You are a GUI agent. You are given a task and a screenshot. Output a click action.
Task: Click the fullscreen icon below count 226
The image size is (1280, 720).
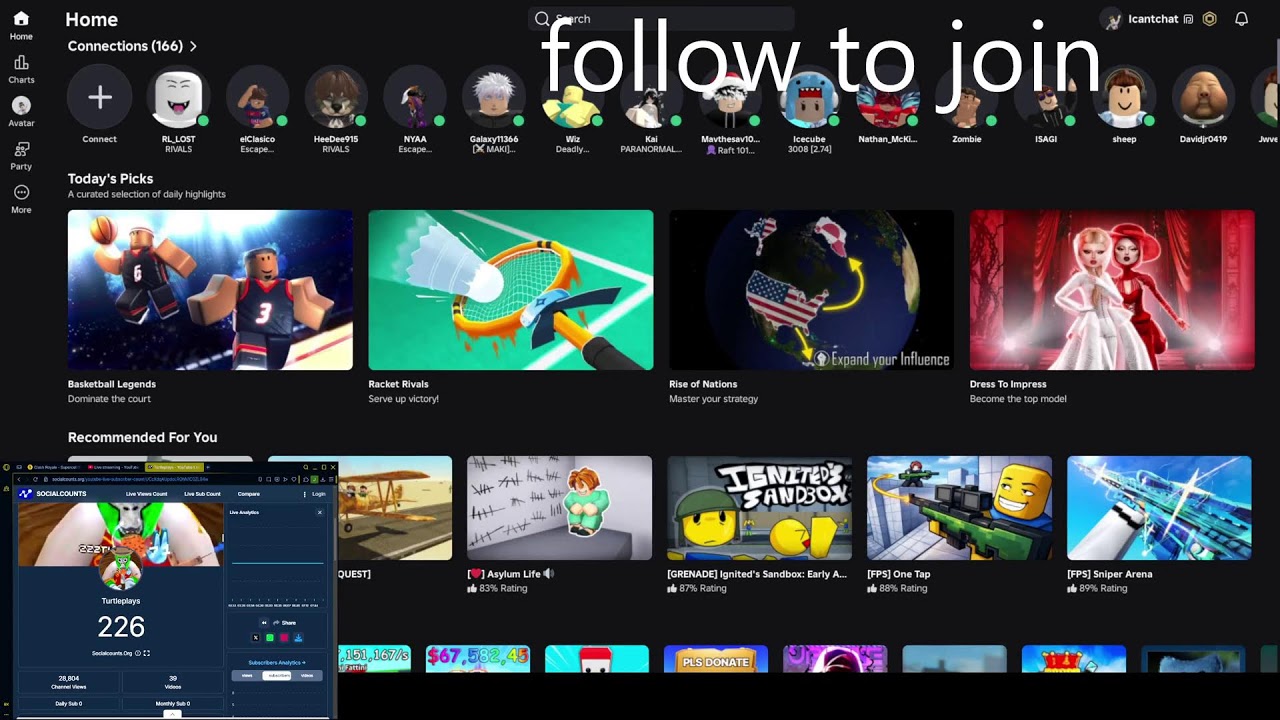click(147, 653)
